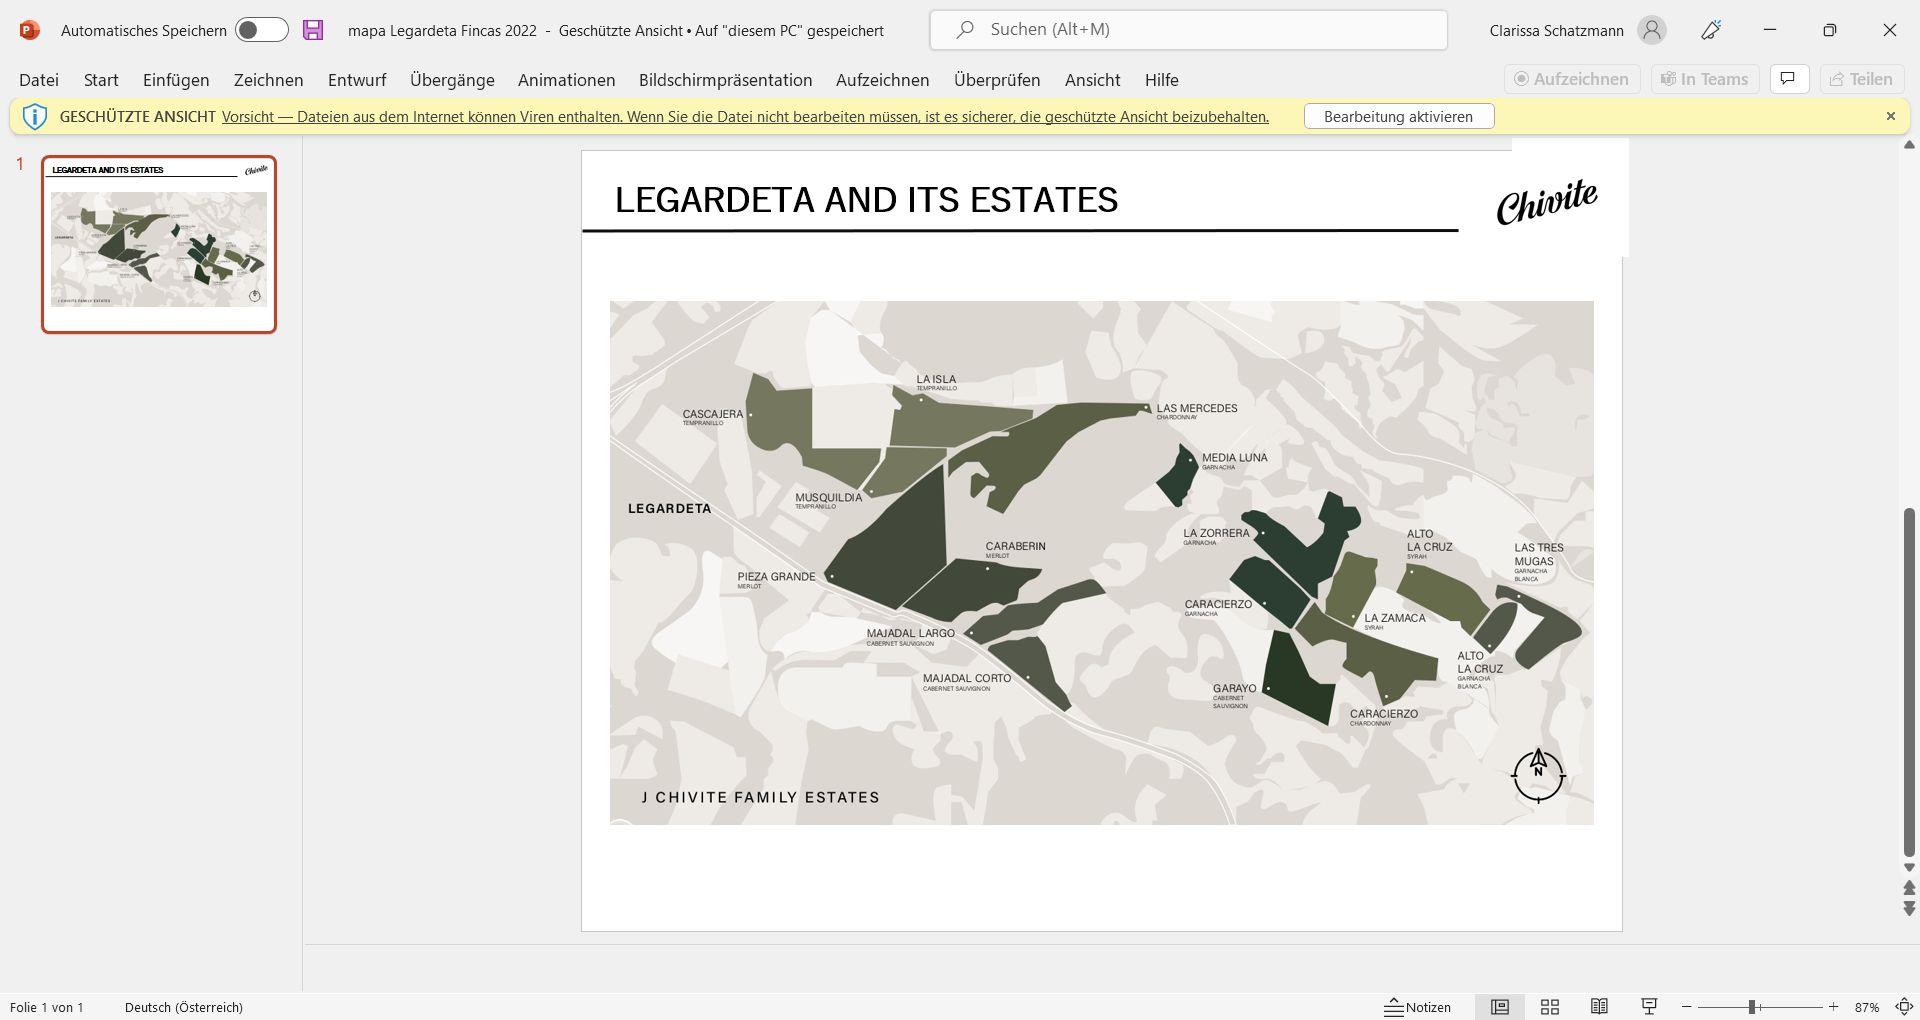
Task: Click the zoom in plus icon
Action: point(1833,1007)
